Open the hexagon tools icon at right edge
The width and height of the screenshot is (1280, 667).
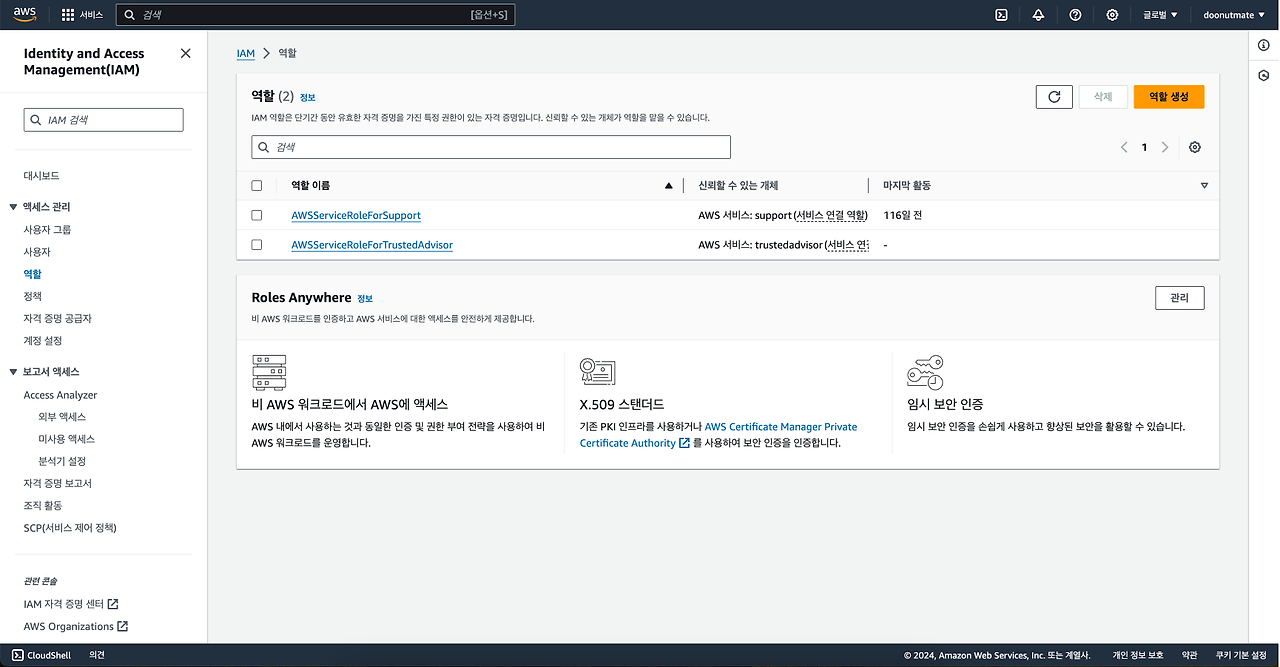click(1264, 76)
